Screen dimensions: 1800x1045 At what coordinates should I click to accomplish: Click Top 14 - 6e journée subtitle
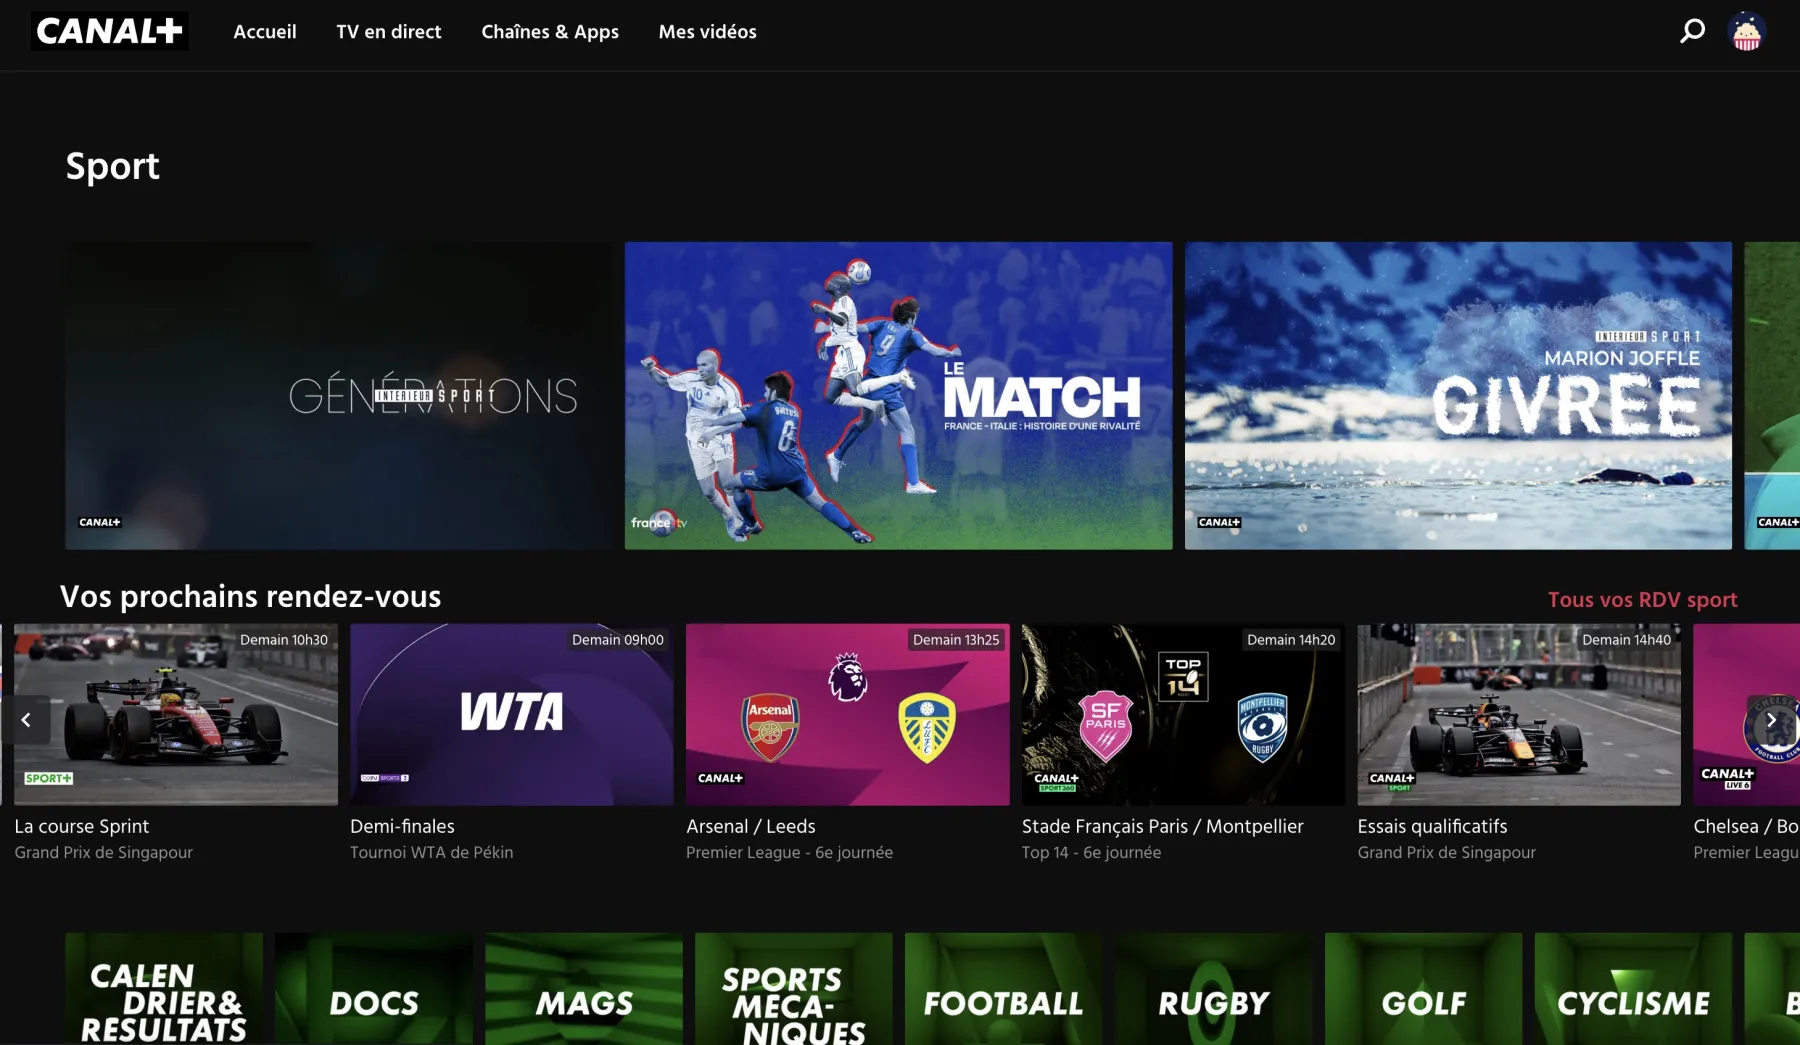click(1092, 853)
